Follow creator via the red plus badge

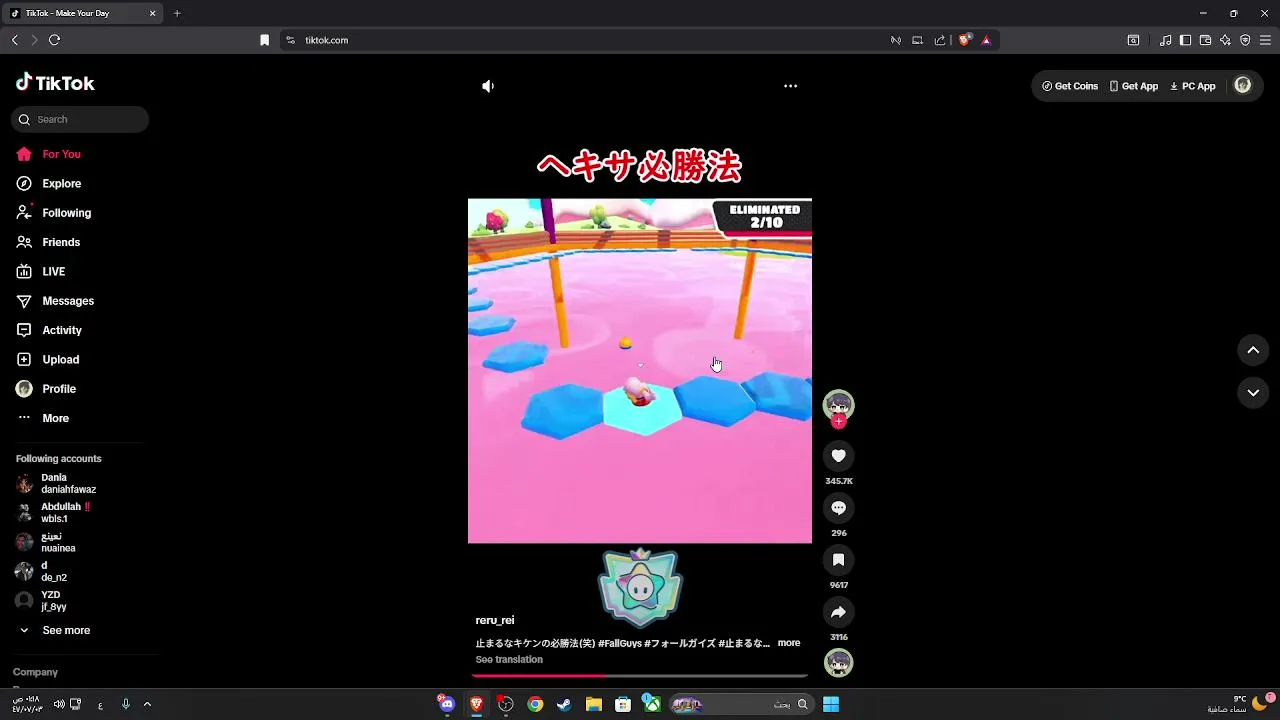838,422
